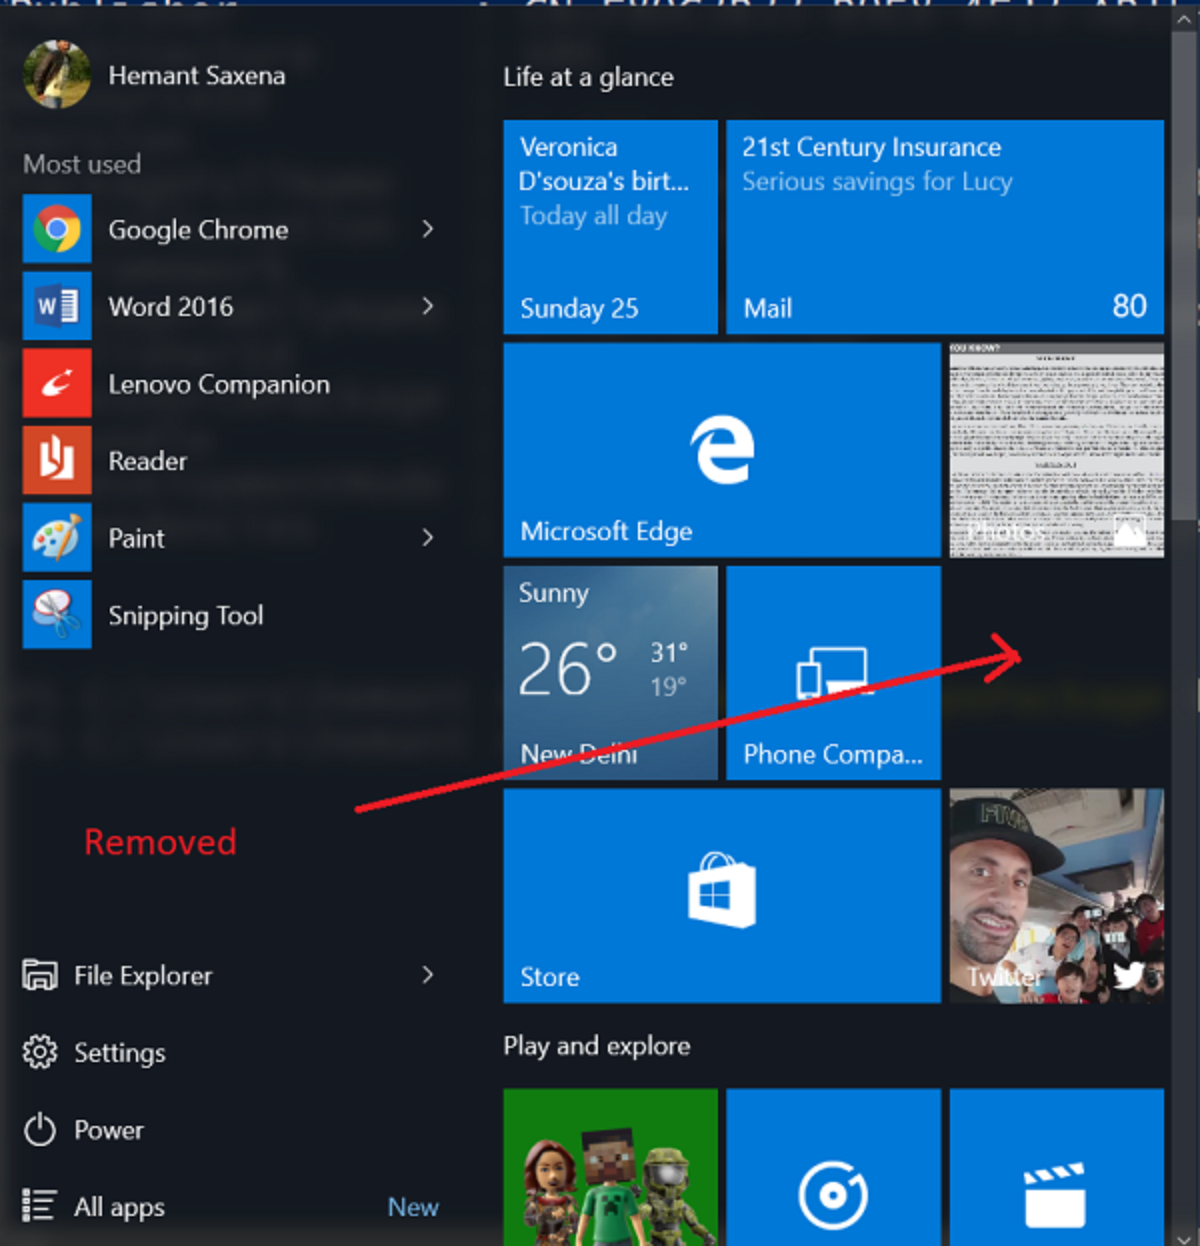The height and width of the screenshot is (1246, 1200).
Task: Click the New label beside All apps
Action: coord(413,1207)
